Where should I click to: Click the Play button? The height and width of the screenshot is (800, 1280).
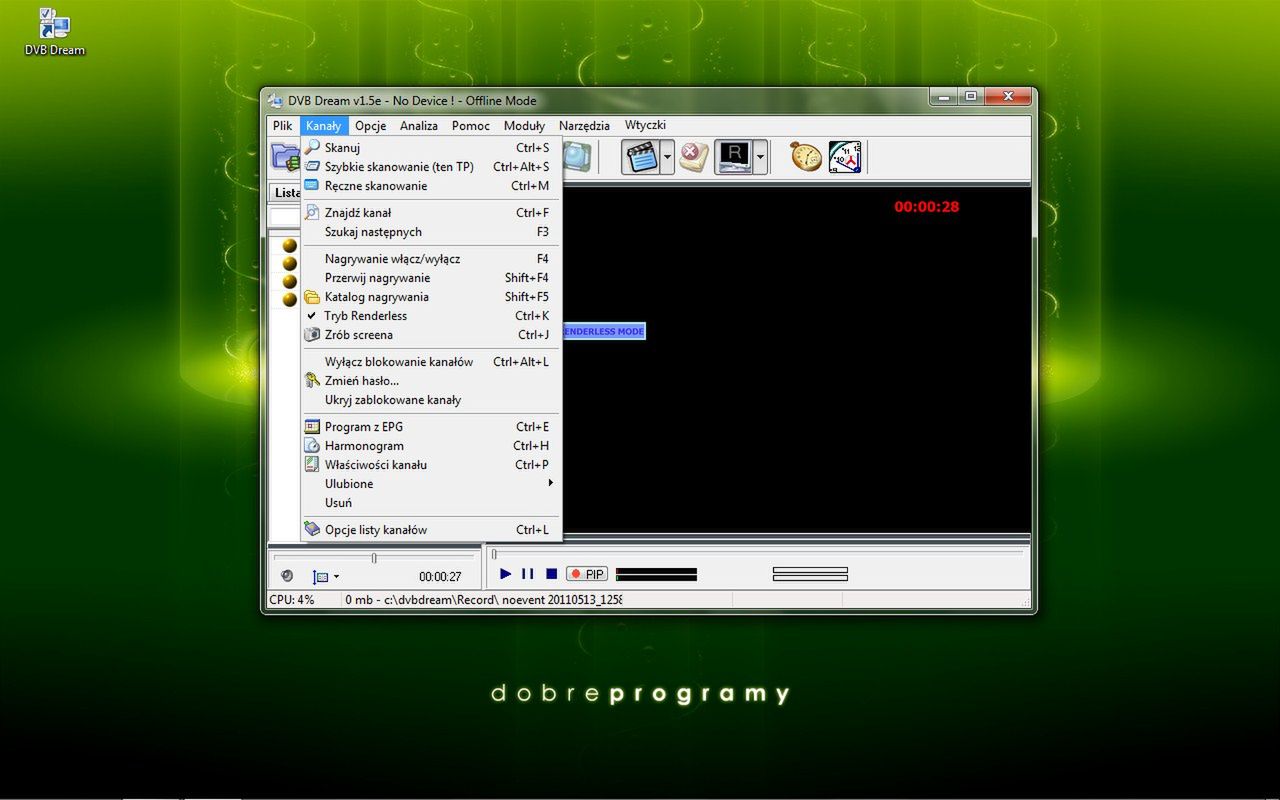click(506, 574)
